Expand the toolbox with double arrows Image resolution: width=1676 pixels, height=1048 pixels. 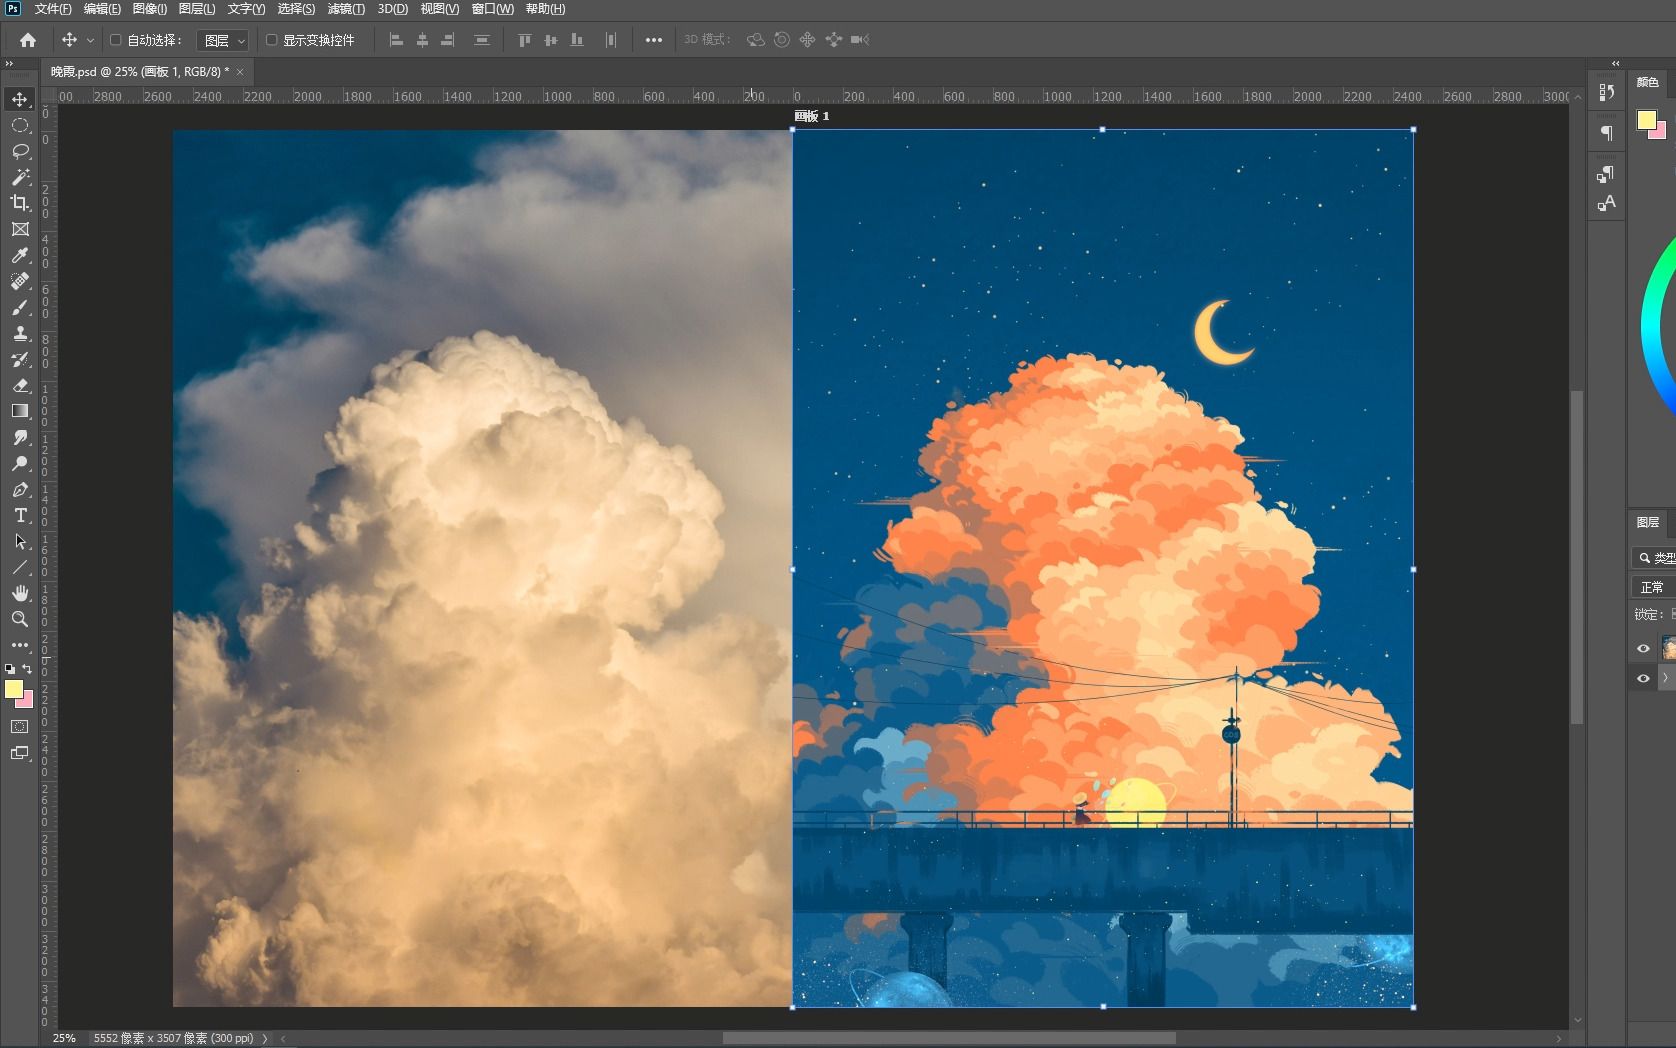[10, 63]
